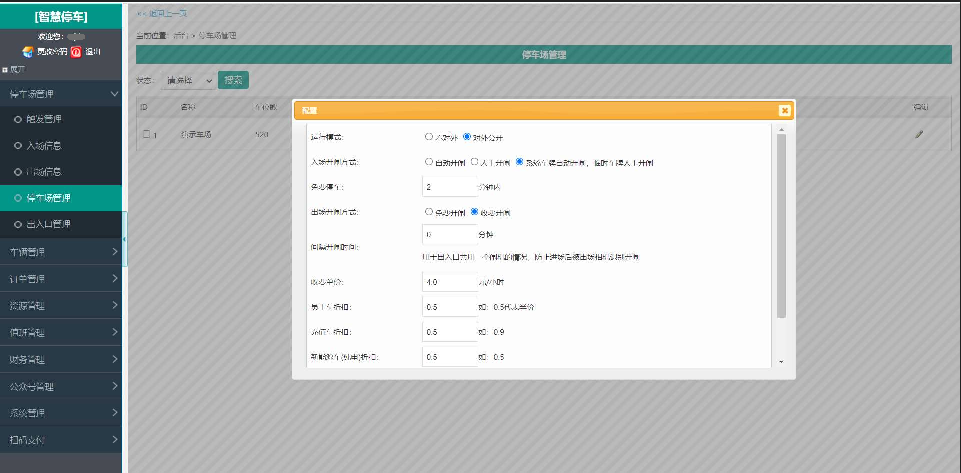Expand the 资源管理 sidebar section
This screenshot has height=473, width=961.
pyautogui.click(x=61, y=305)
